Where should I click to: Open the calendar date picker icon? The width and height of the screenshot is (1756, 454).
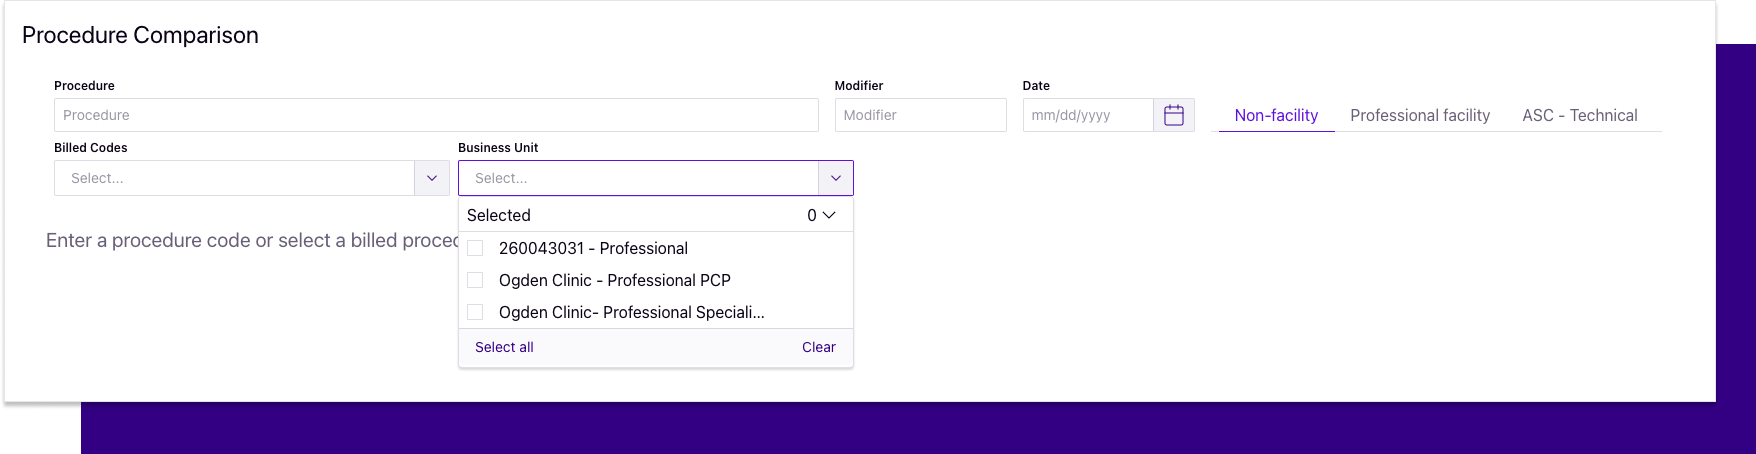[x=1174, y=115]
